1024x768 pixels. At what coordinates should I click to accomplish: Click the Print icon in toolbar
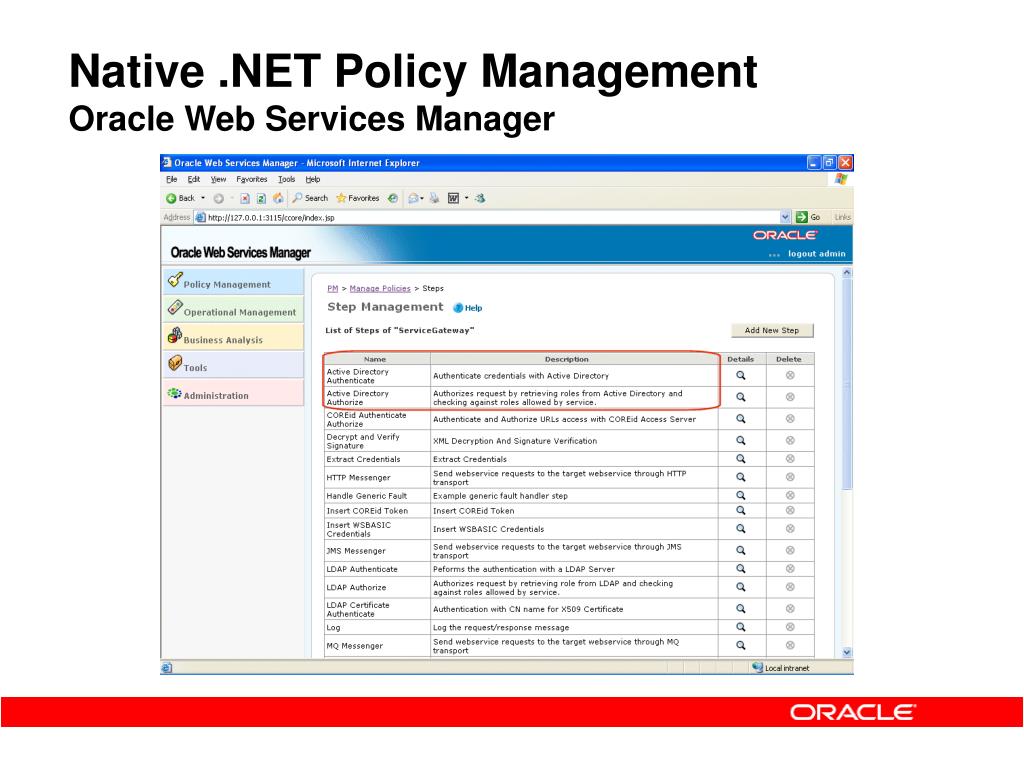click(434, 199)
